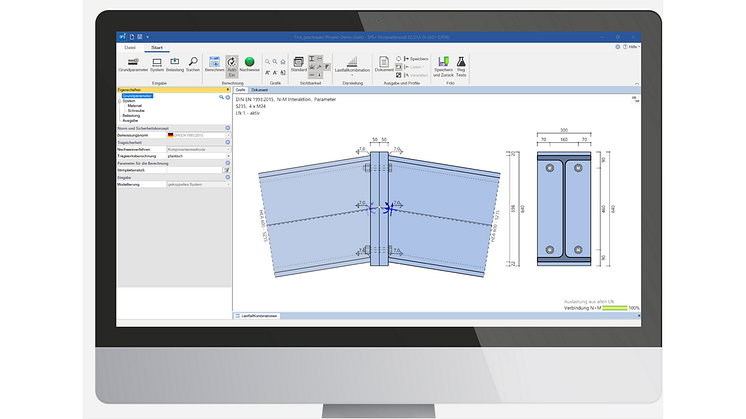This screenshot has height=419, width=746.
Task: Click the System icon in ribbon
Action: (x=157, y=62)
